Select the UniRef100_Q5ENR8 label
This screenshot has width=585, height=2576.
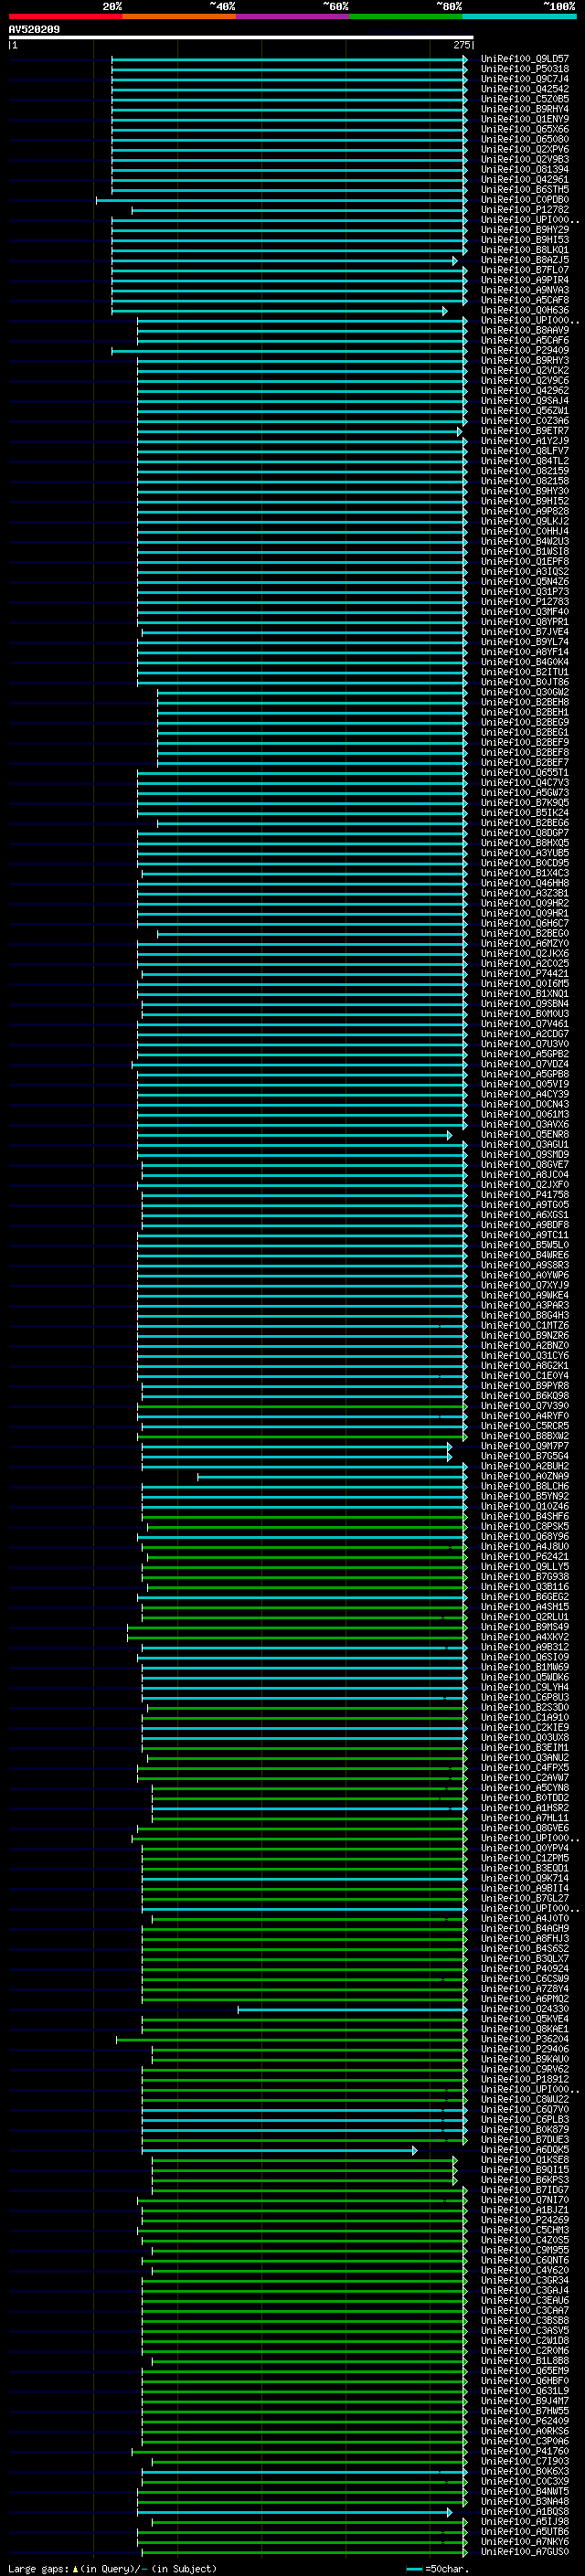pyautogui.click(x=524, y=1134)
